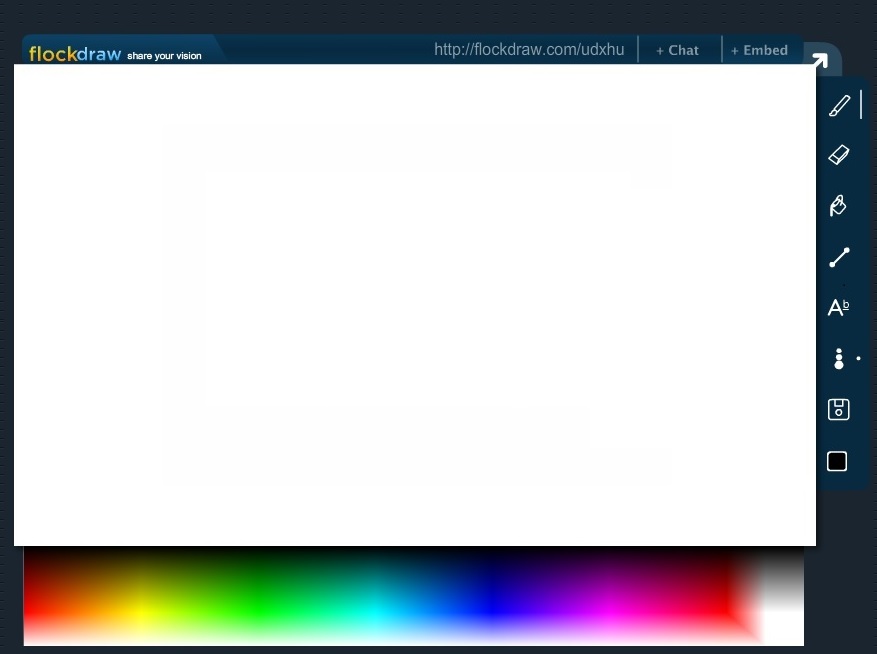
Task: Open the Chat panel
Action: pyautogui.click(x=677, y=50)
